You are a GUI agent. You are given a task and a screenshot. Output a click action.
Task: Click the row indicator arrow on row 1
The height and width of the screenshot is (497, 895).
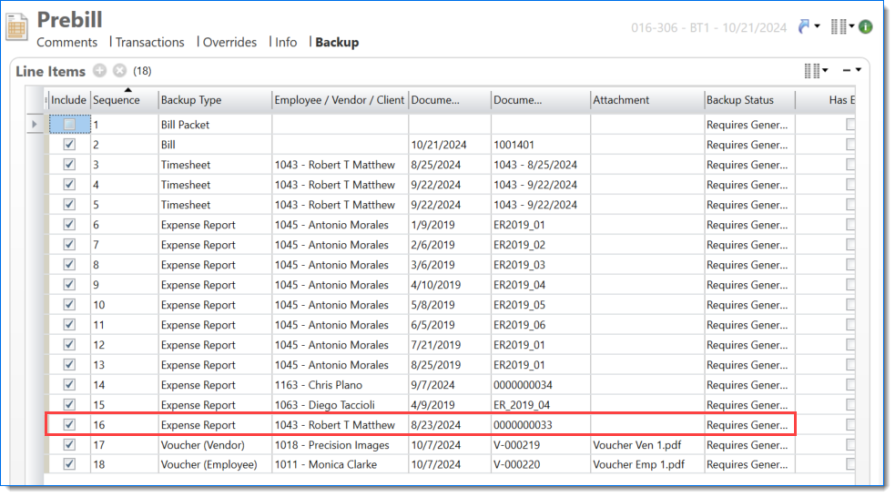(36, 125)
